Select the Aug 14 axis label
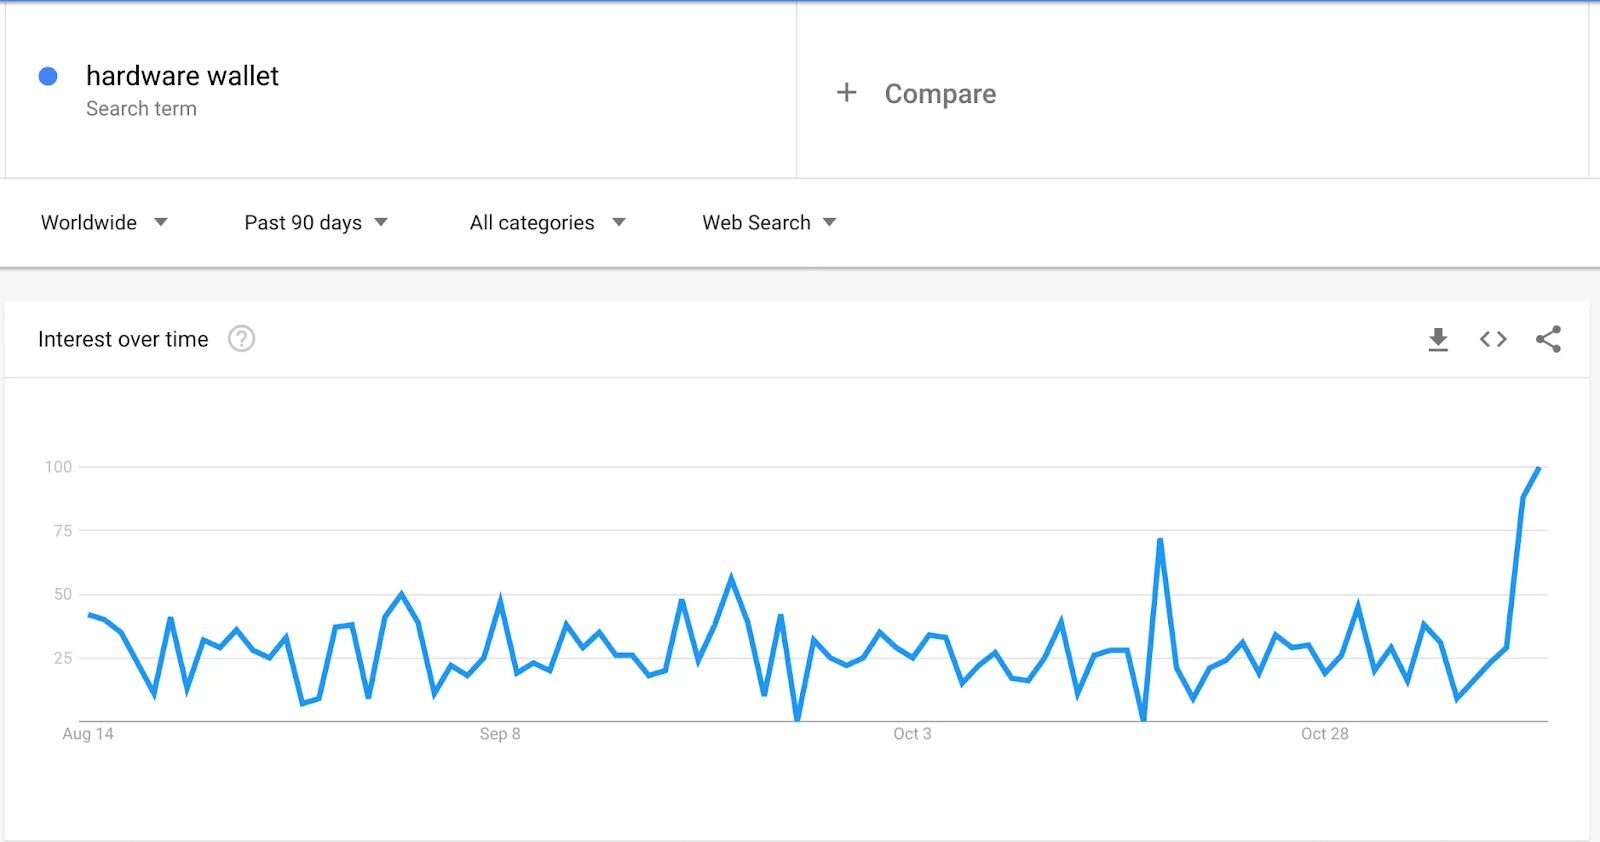This screenshot has height=842, width=1600. (88, 734)
